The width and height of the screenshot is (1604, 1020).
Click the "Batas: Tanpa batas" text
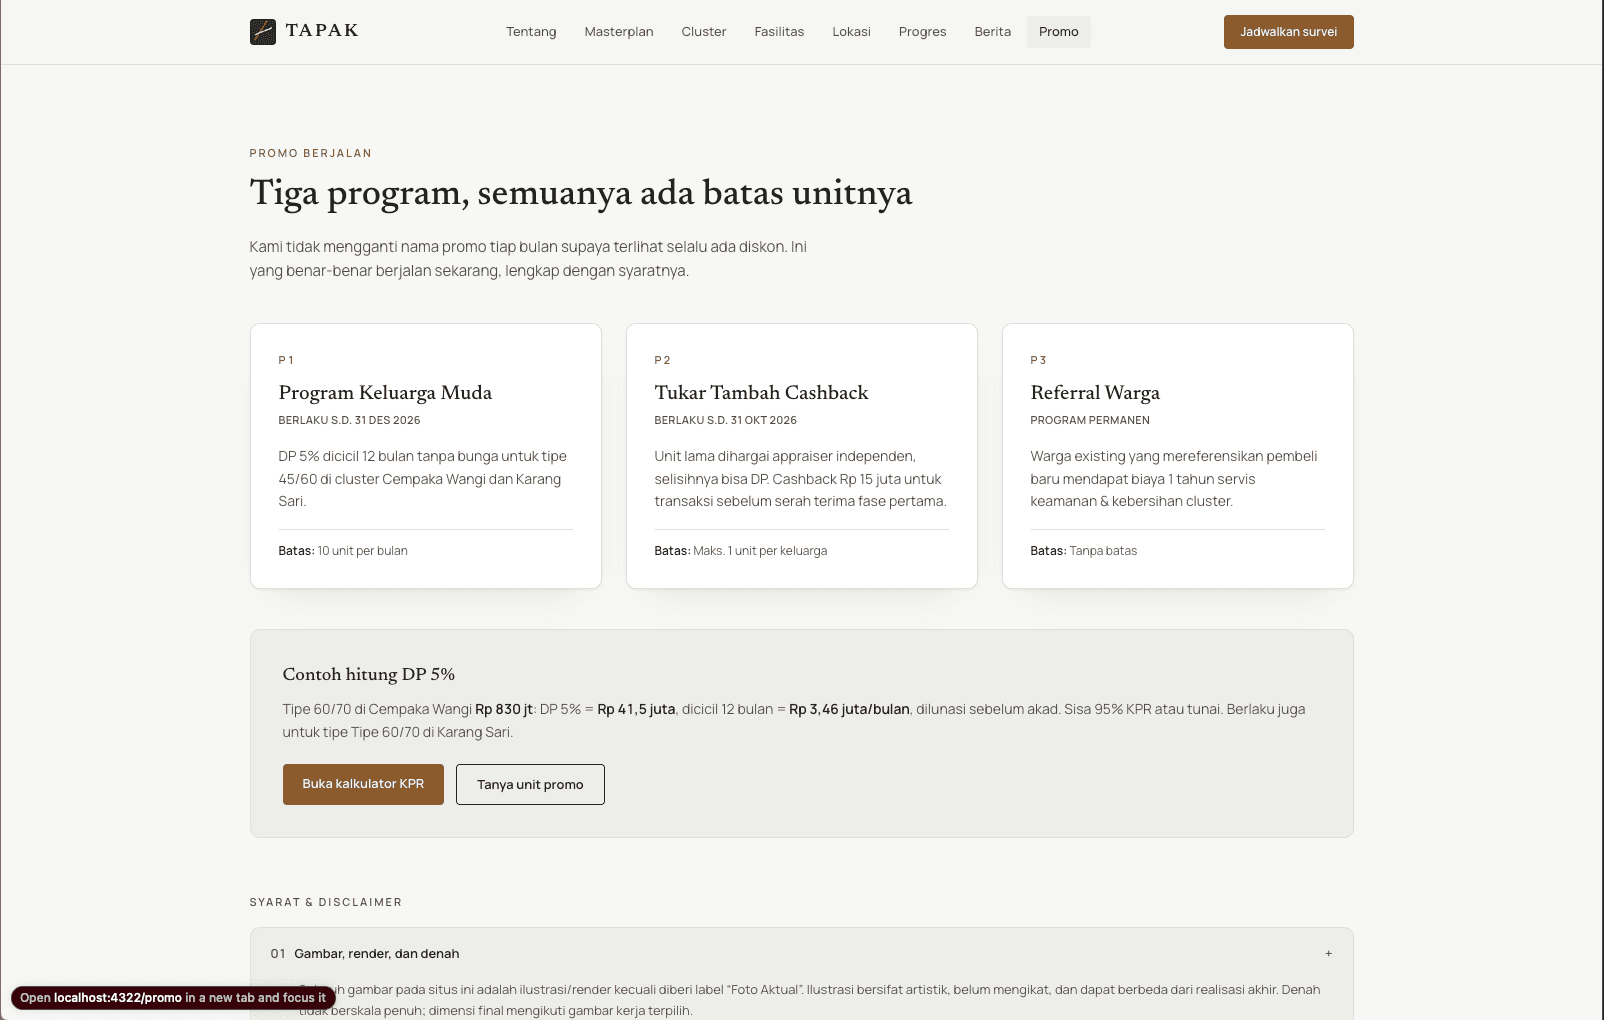(1084, 551)
